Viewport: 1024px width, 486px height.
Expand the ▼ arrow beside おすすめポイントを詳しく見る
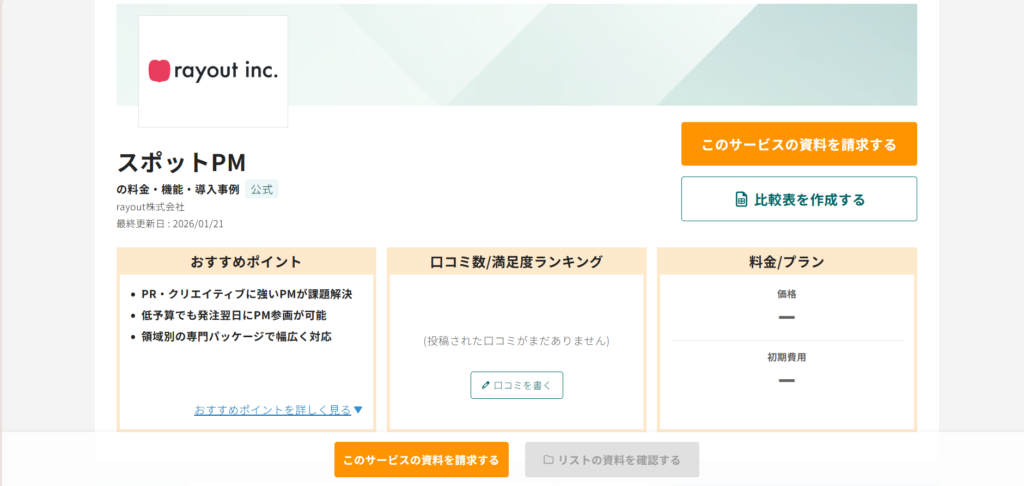pos(358,410)
